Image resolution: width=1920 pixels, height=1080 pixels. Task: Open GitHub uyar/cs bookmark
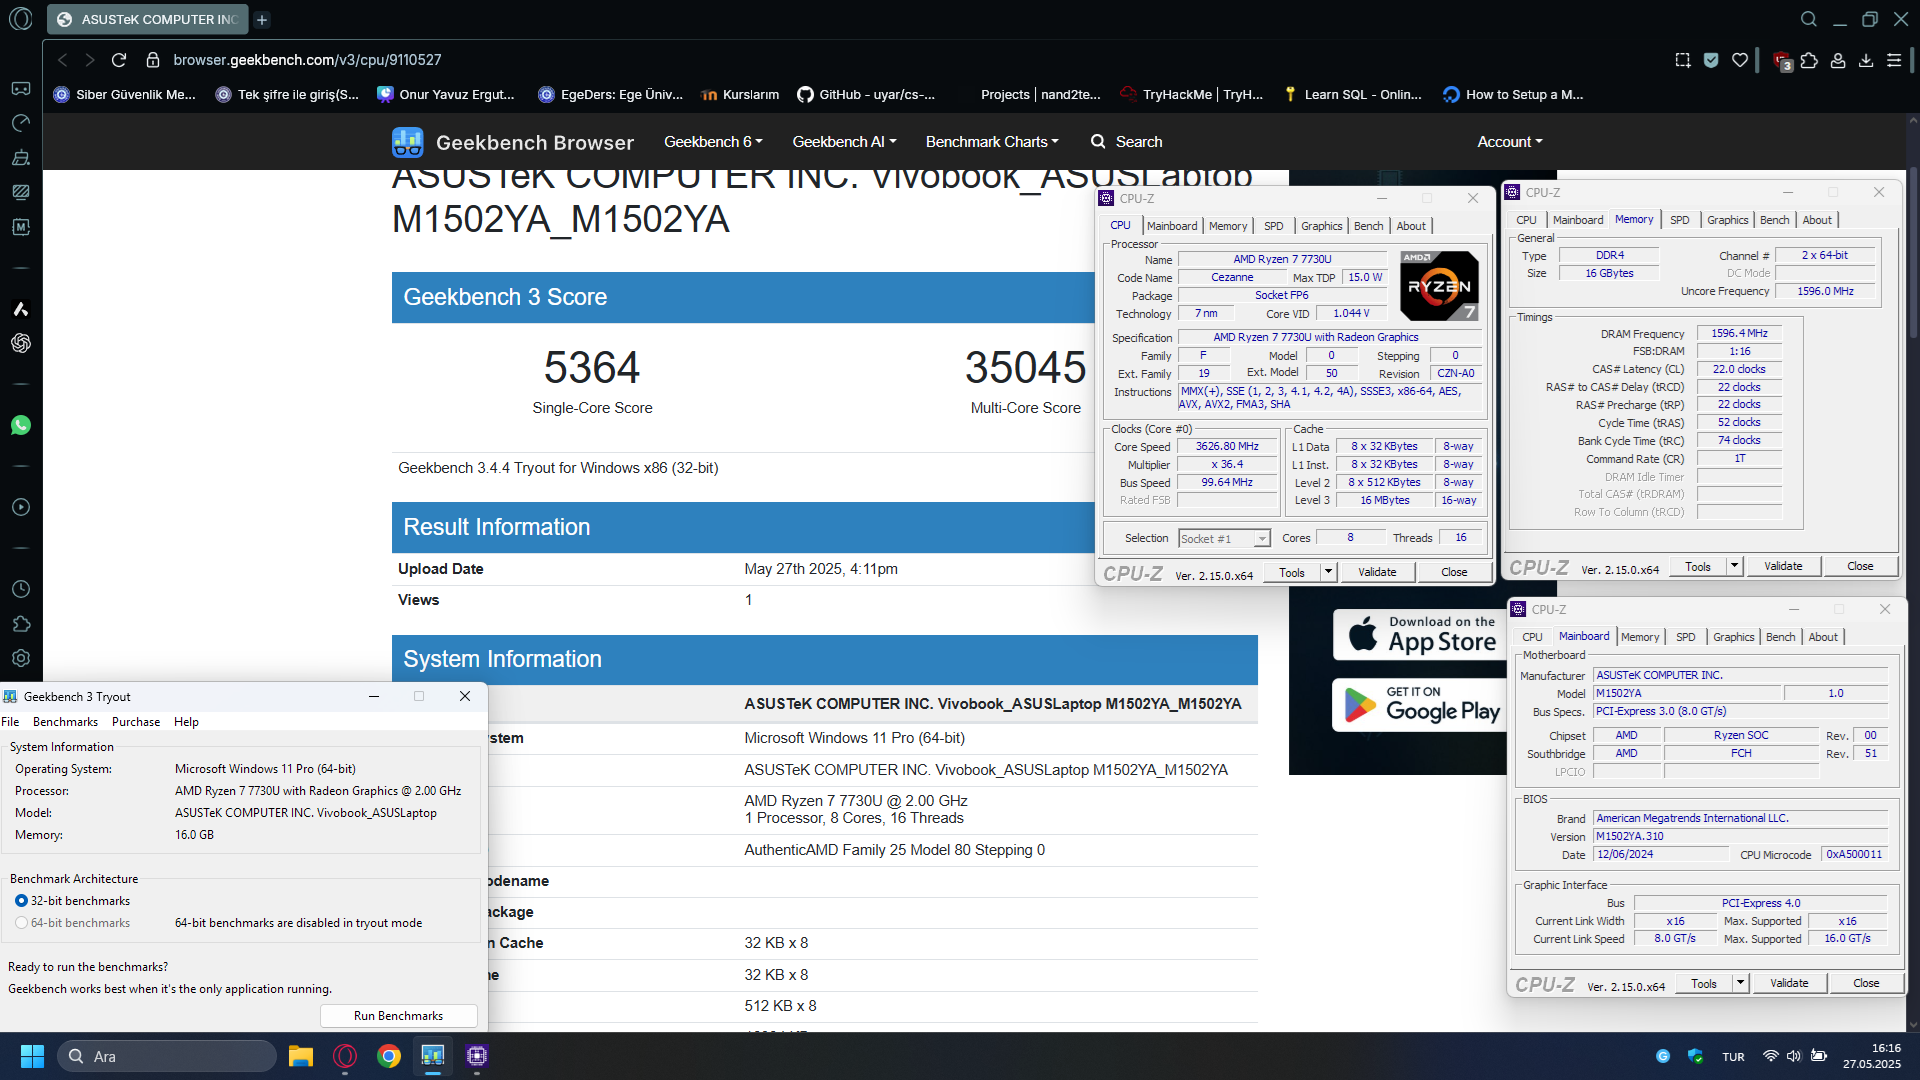(x=866, y=95)
